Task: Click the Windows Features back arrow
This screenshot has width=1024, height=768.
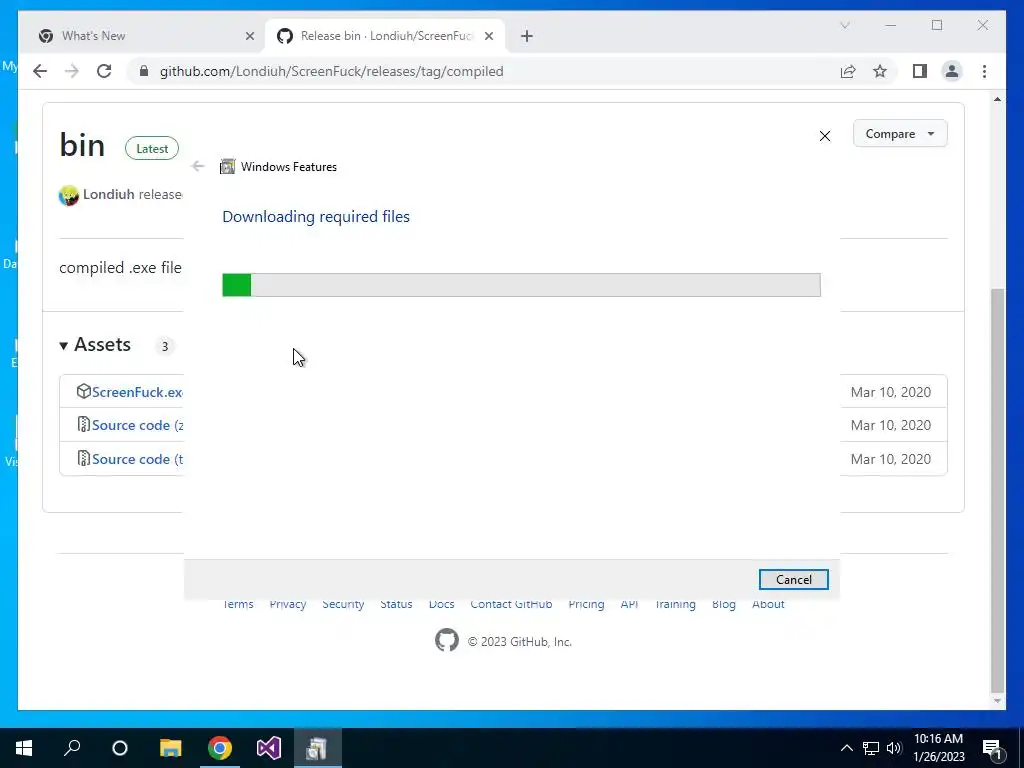Action: (198, 167)
